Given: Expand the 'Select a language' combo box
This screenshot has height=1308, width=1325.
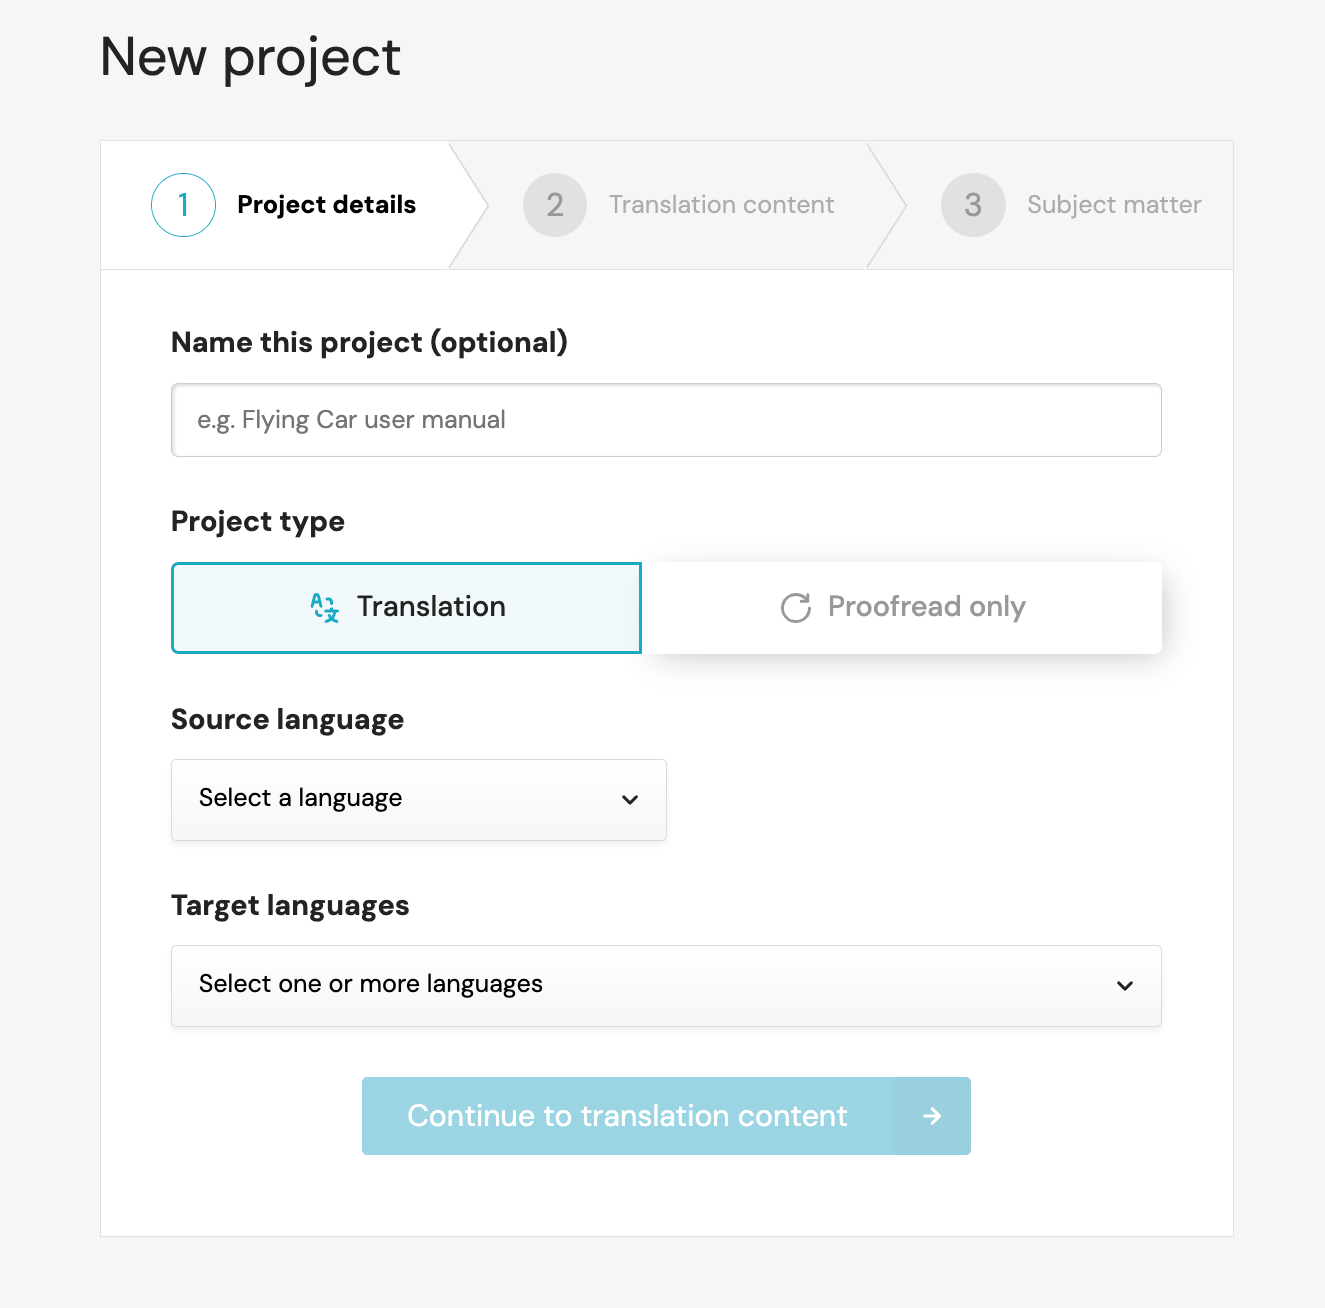Looking at the screenshot, I should pyautogui.click(x=418, y=800).
